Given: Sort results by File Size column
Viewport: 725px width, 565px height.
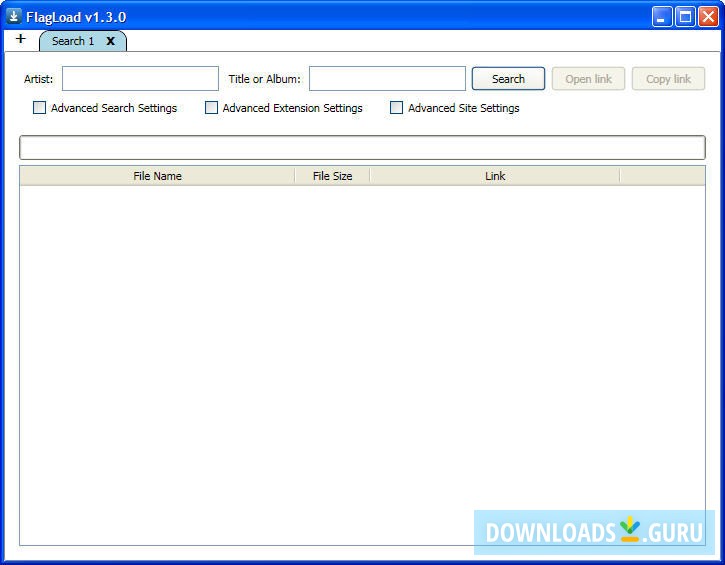Looking at the screenshot, I should pyautogui.click(x=332, y=176).
